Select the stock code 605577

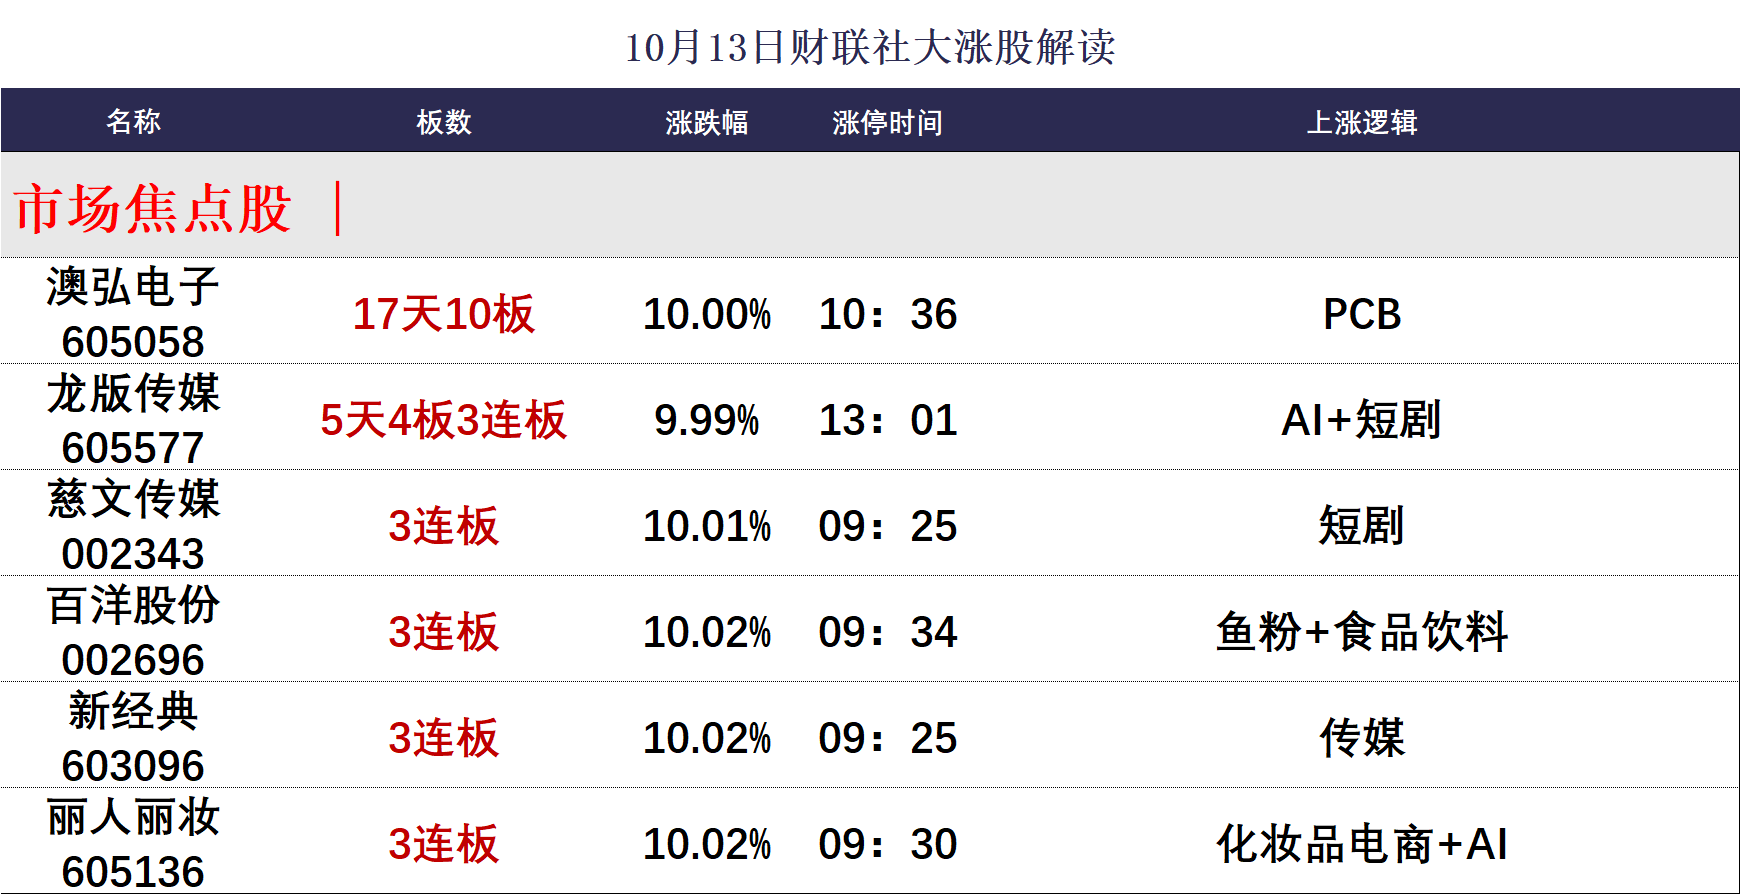pyautogui.click(x=133, y=448)
